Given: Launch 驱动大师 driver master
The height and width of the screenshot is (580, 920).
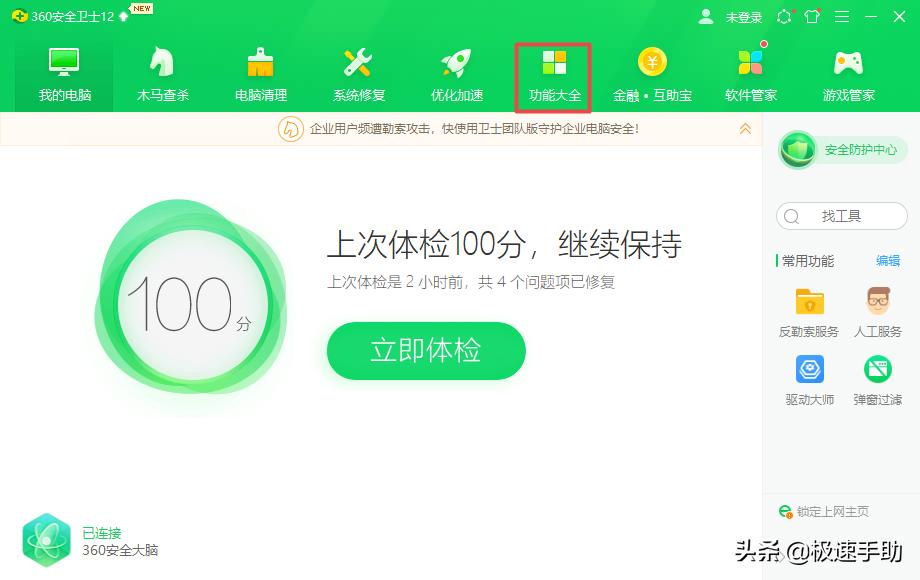Looking at the screenshot, I should click(809, 380).
